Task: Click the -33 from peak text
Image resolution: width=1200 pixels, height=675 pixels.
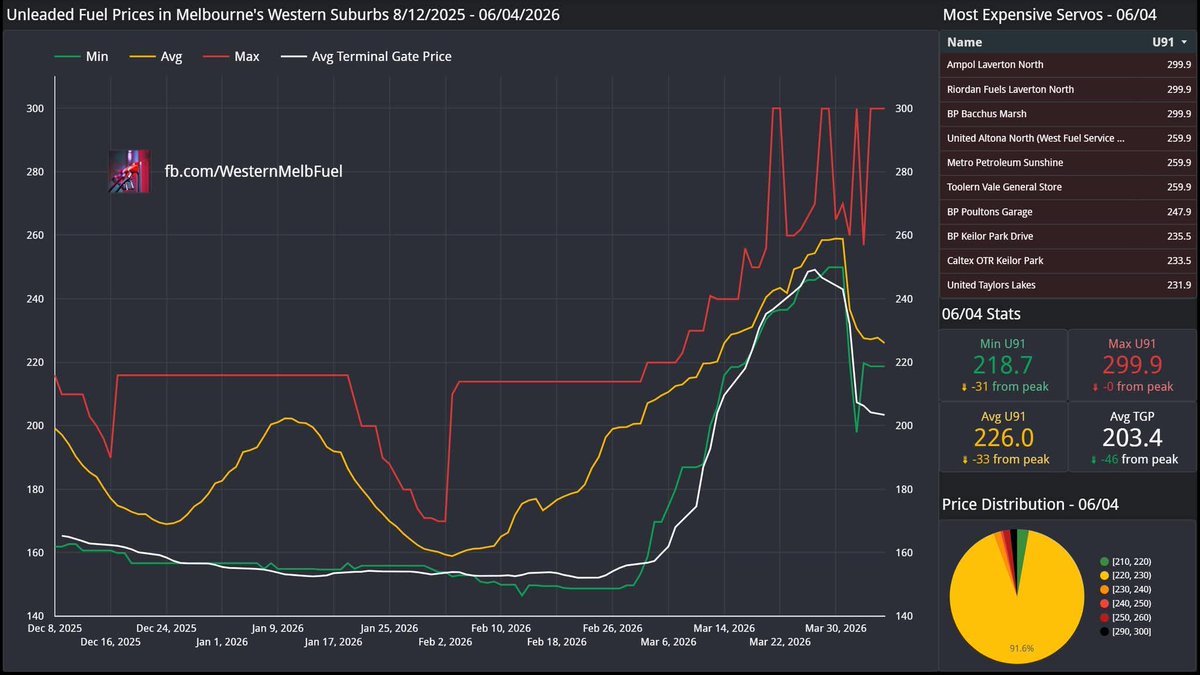Action: pos(1003,460)
